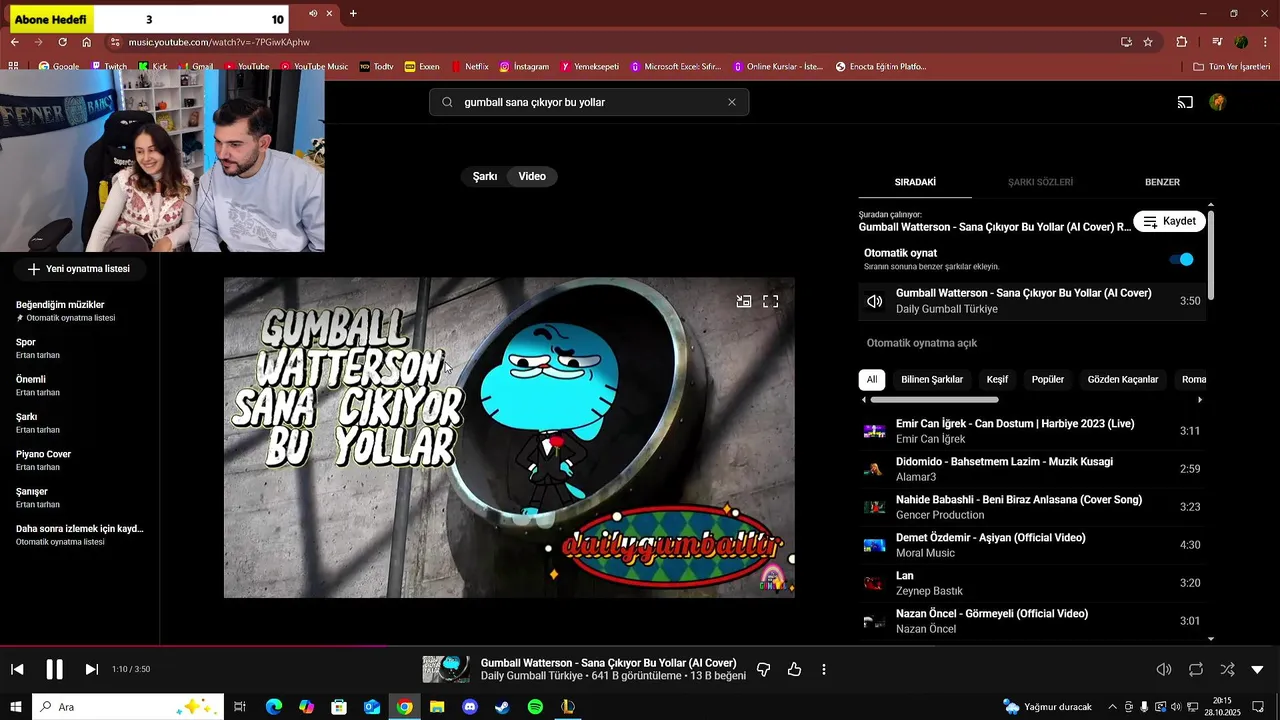The image size is (1280, 720).
Task: Dislike the Gumball Watterson song
Action: coord(763,669)
